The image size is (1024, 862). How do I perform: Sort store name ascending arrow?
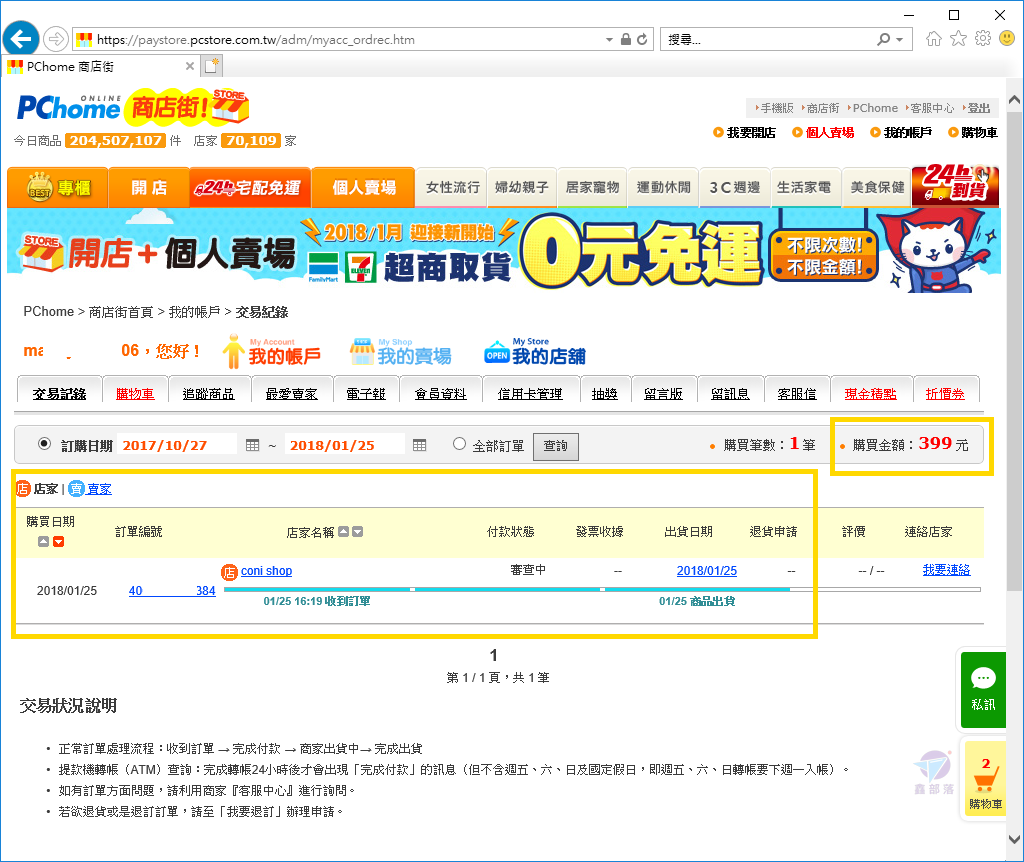[344, 532]
